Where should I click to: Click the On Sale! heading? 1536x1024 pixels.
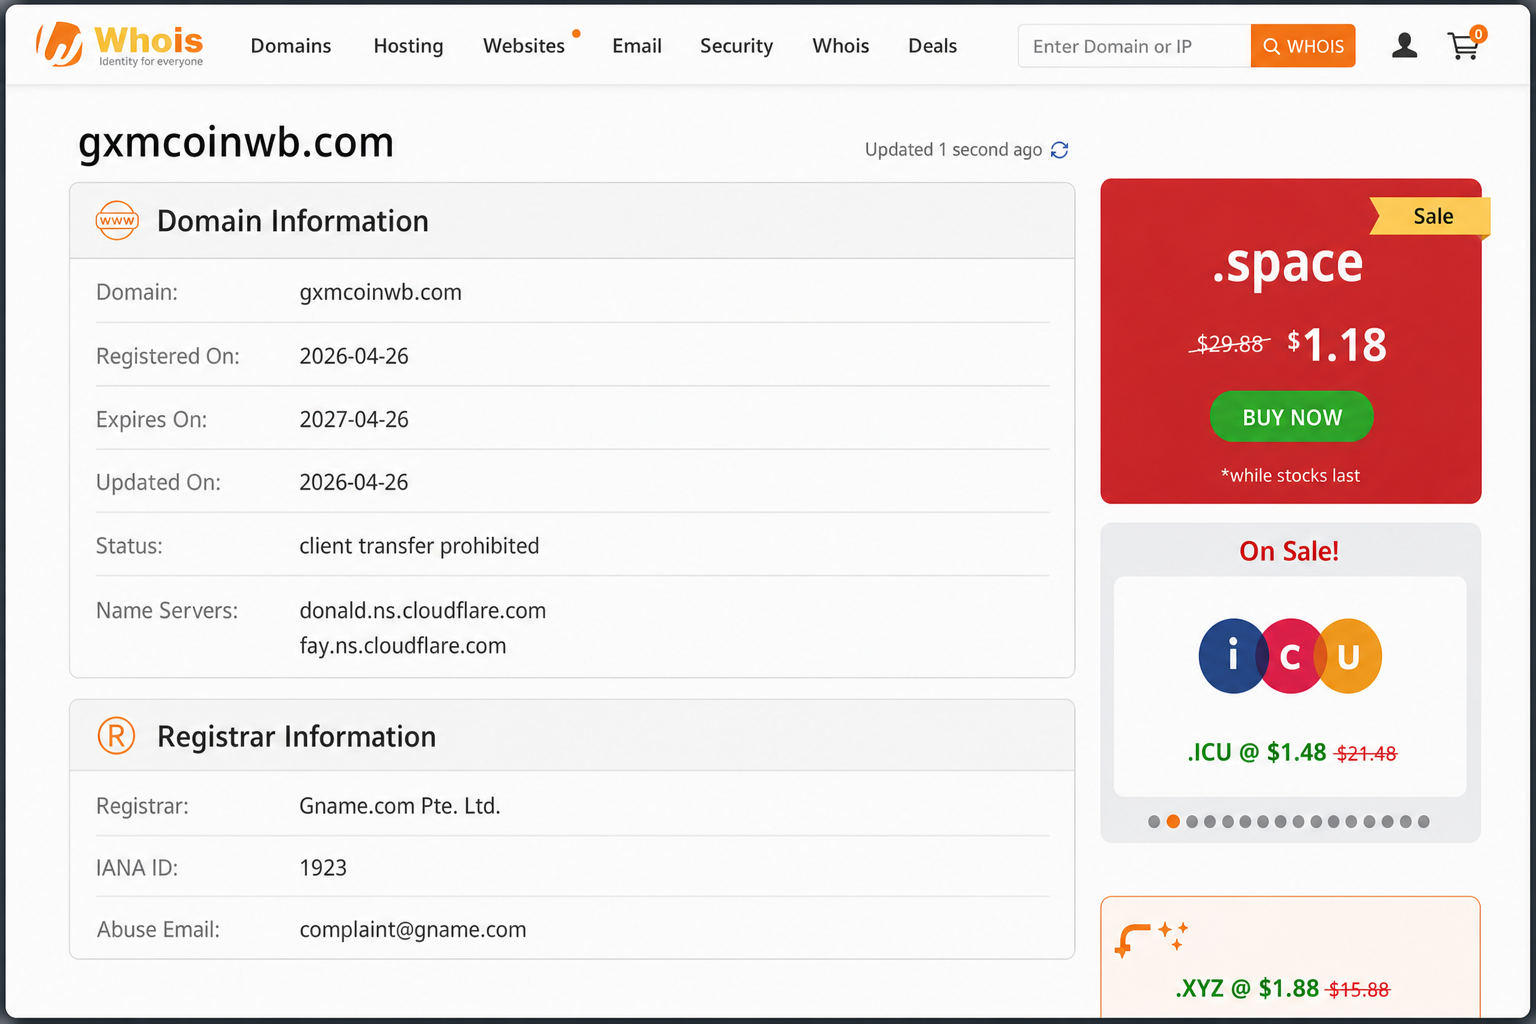coord(1289,551)
